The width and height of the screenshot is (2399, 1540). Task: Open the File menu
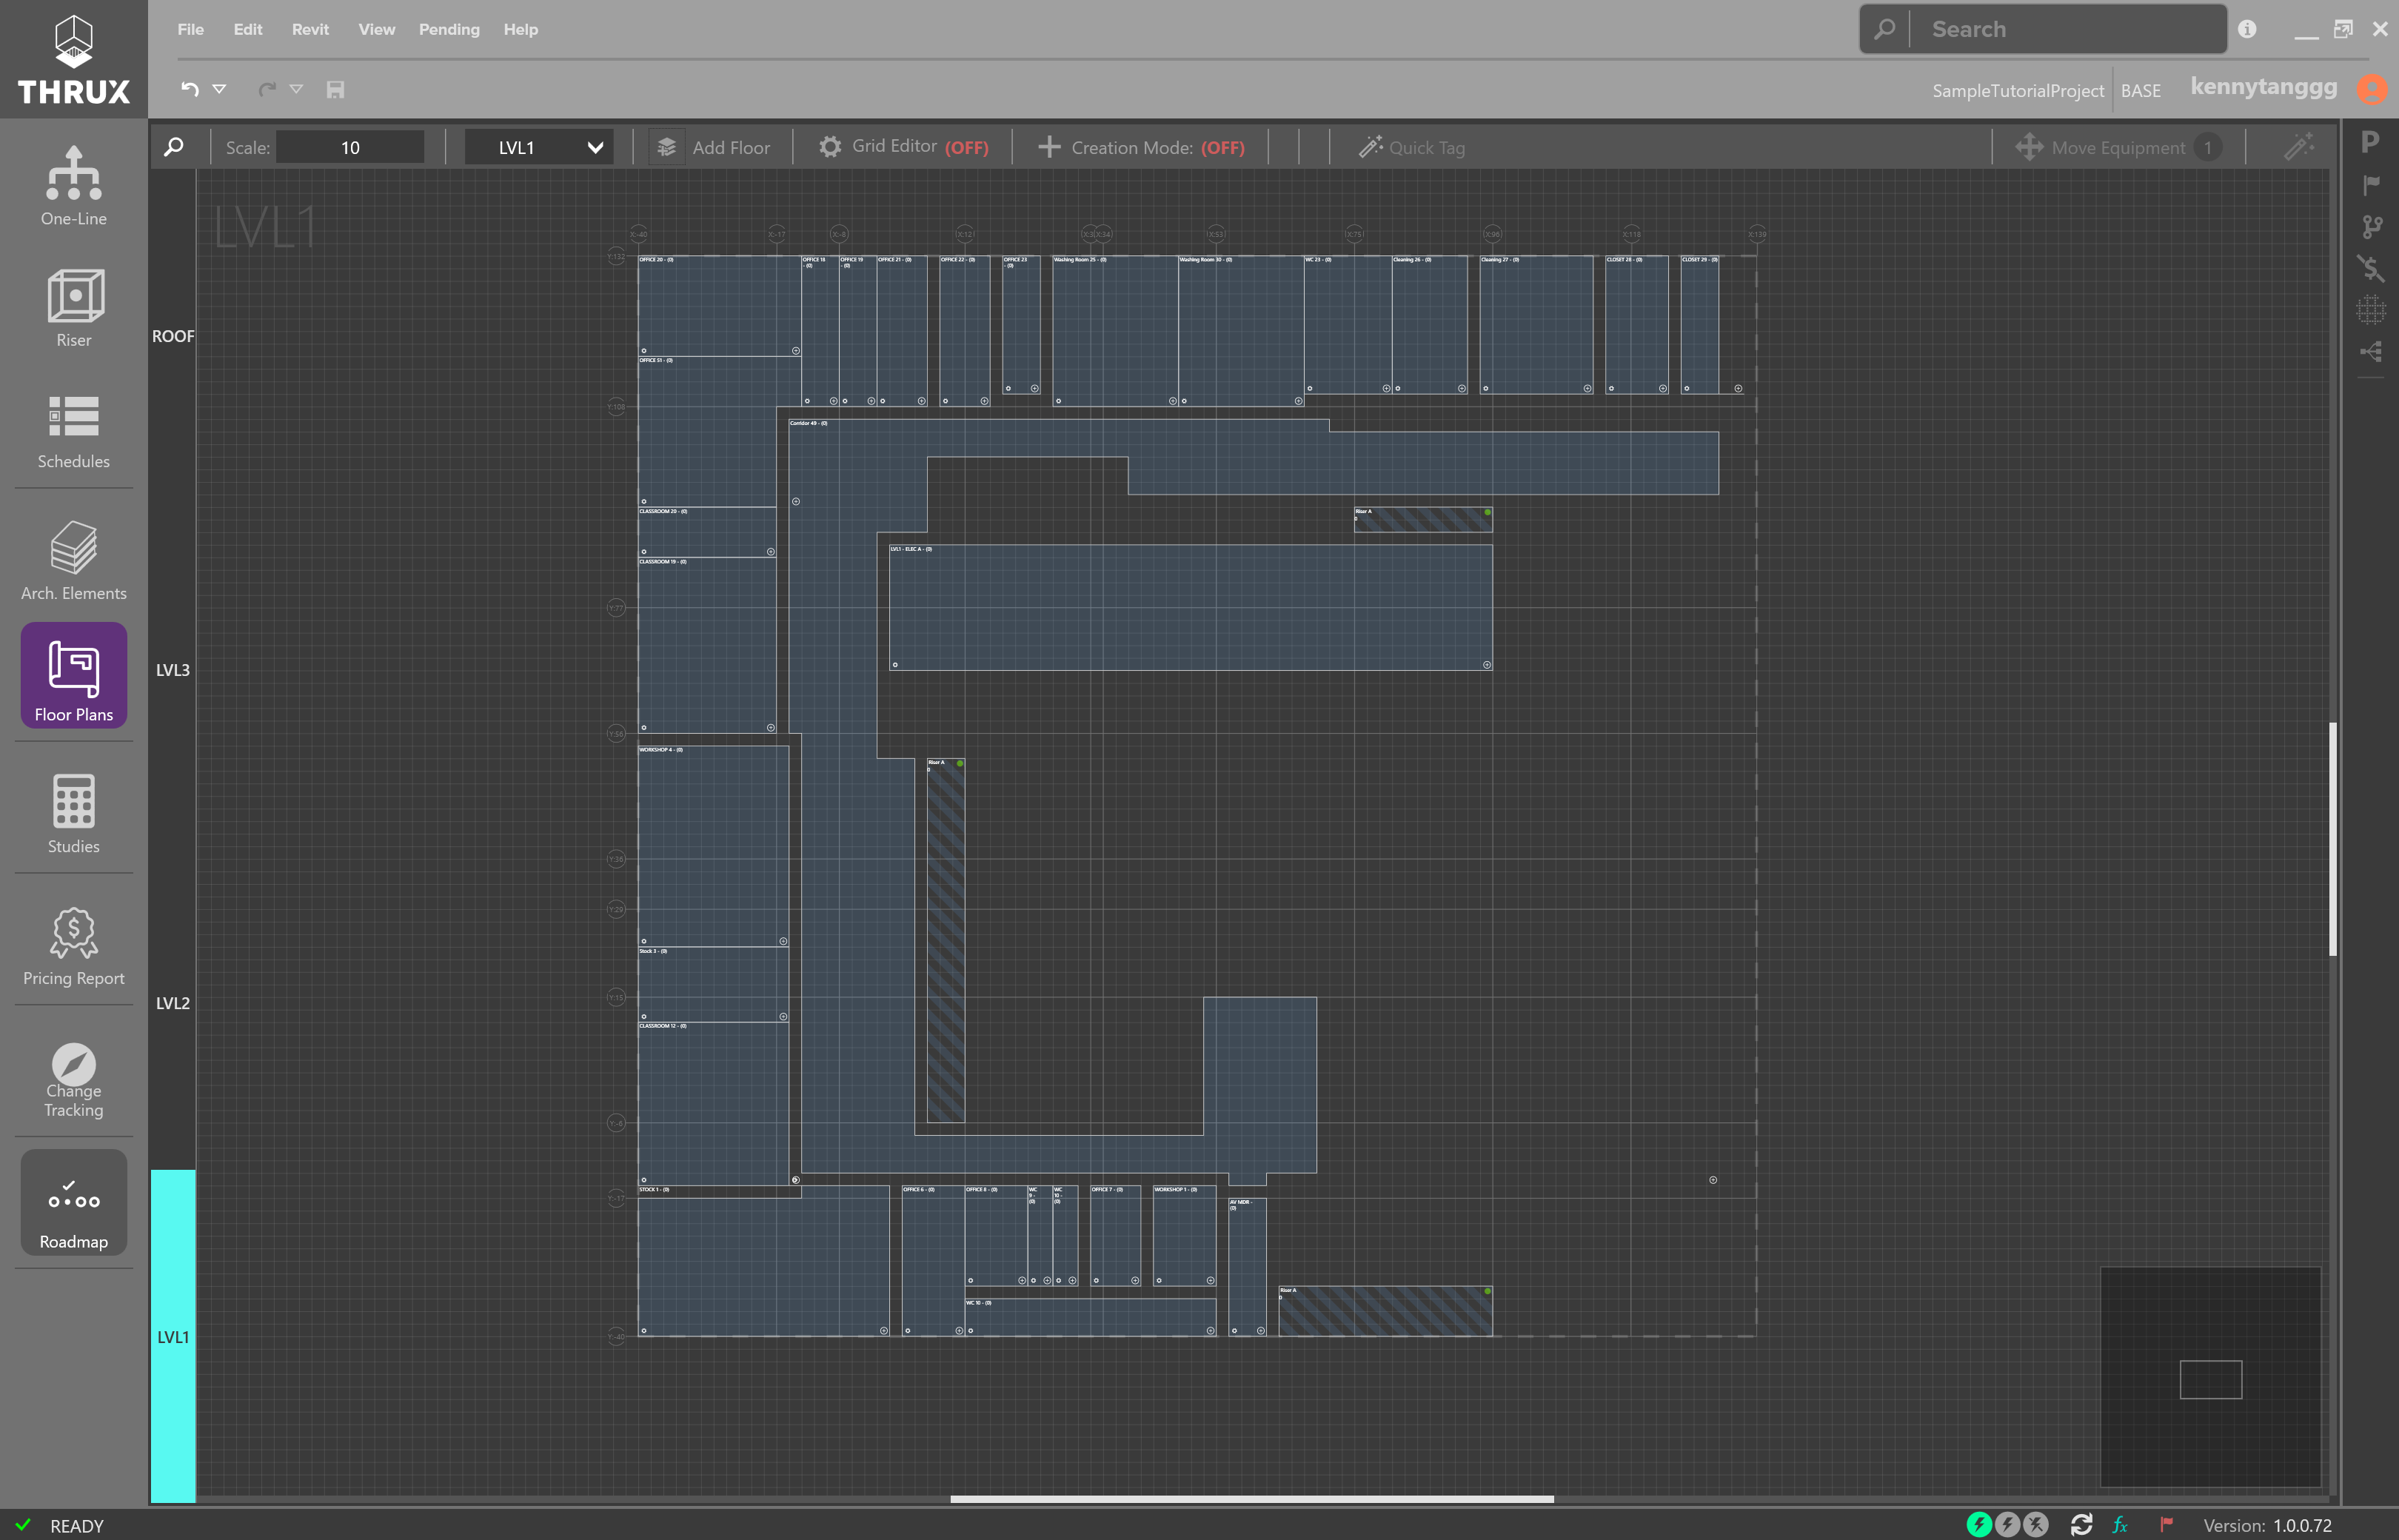click(x=190, y=29)
